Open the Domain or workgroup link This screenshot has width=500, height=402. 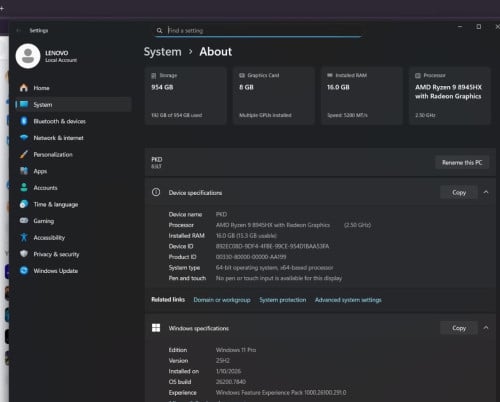[x=222, y=300]
